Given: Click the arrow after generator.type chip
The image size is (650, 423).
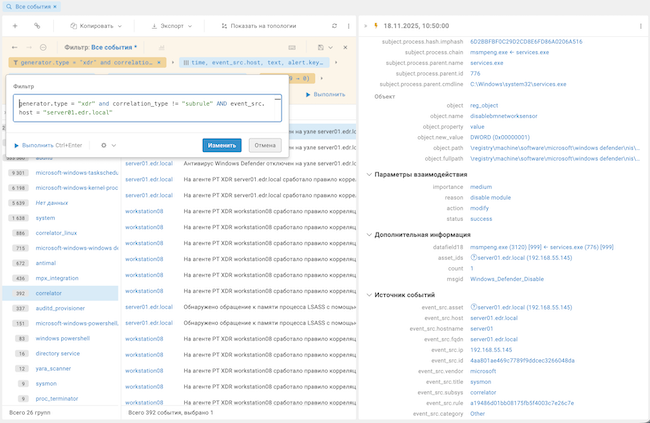Looking at the screenshot, I should [173, 63].
